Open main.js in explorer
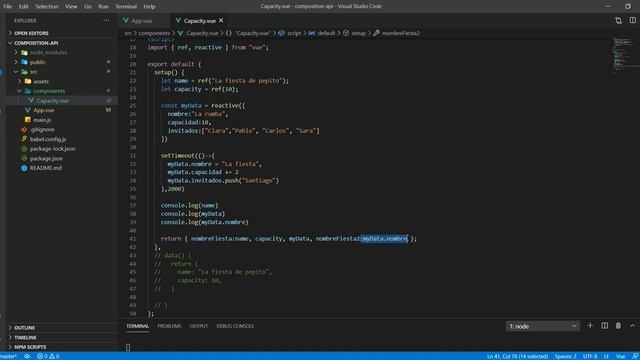 (42, 120)
